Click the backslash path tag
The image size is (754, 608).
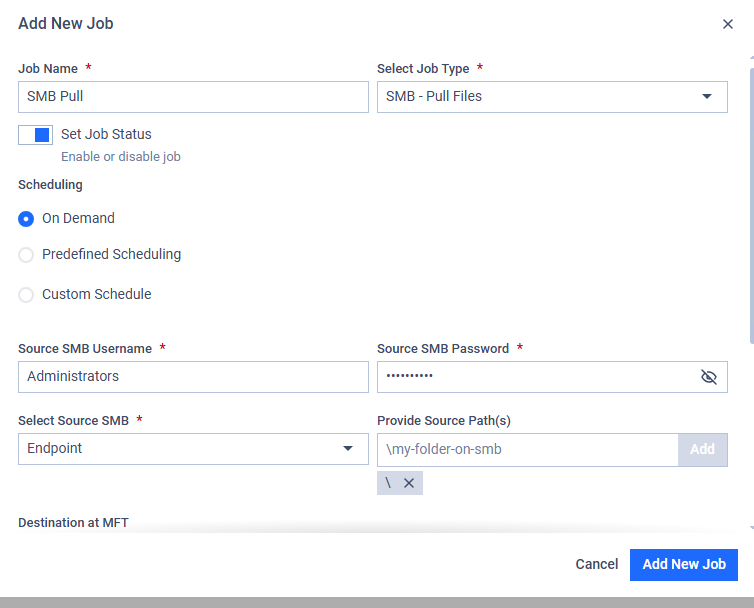(389, 483)
